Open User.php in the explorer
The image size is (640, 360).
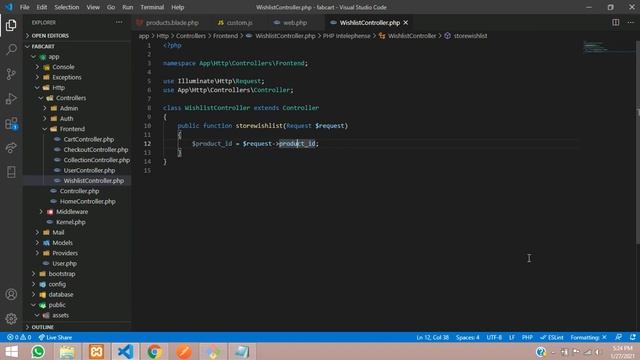pos(64,264)
